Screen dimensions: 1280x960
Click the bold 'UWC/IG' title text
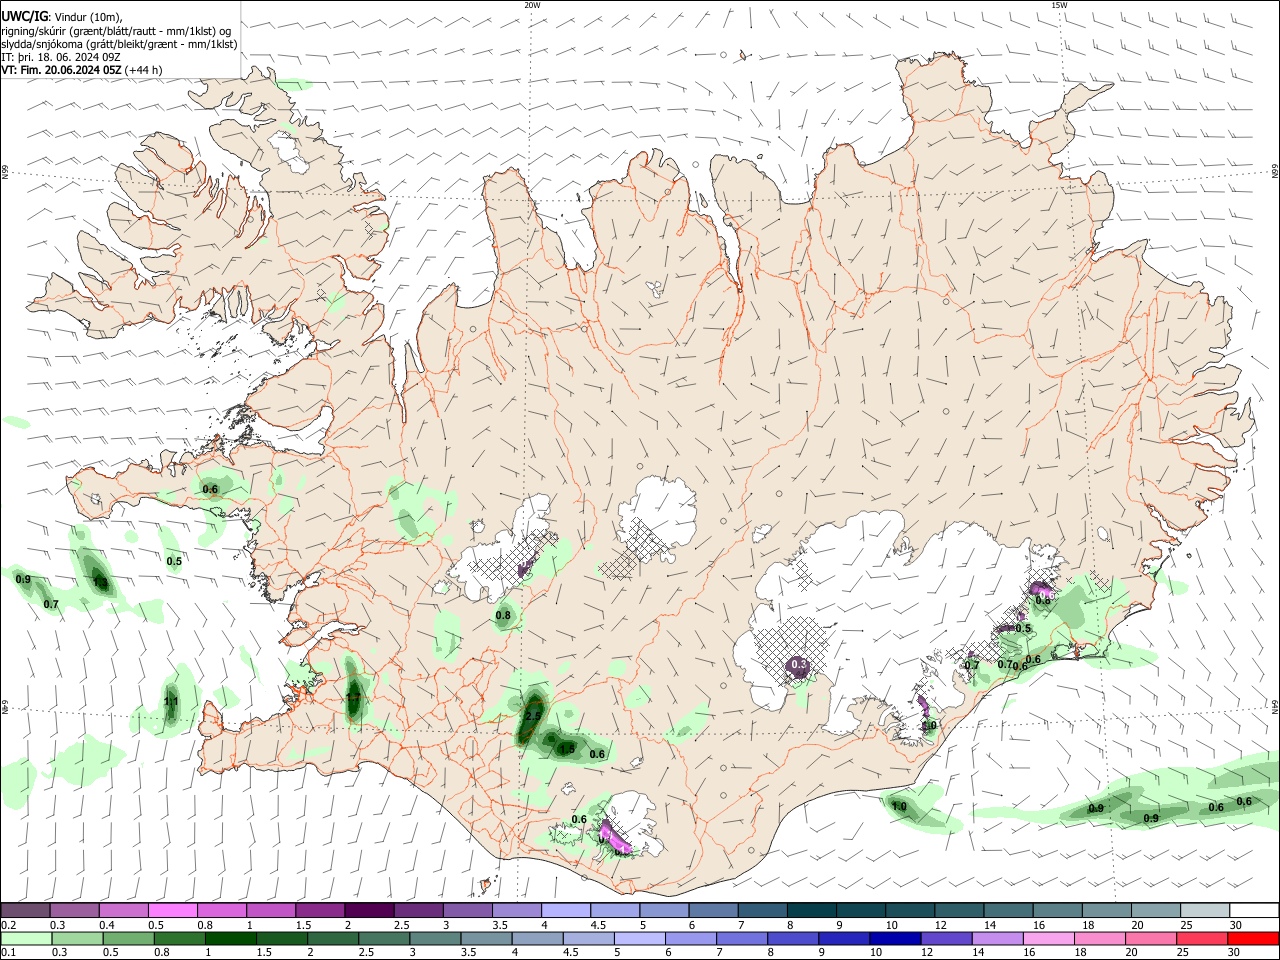23,16
